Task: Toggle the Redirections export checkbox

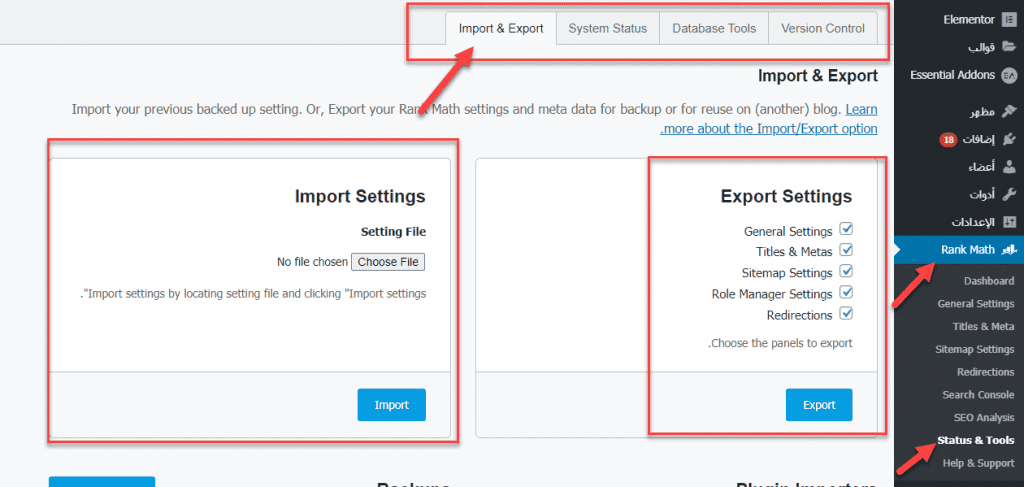Action: [x=846, y=314]
